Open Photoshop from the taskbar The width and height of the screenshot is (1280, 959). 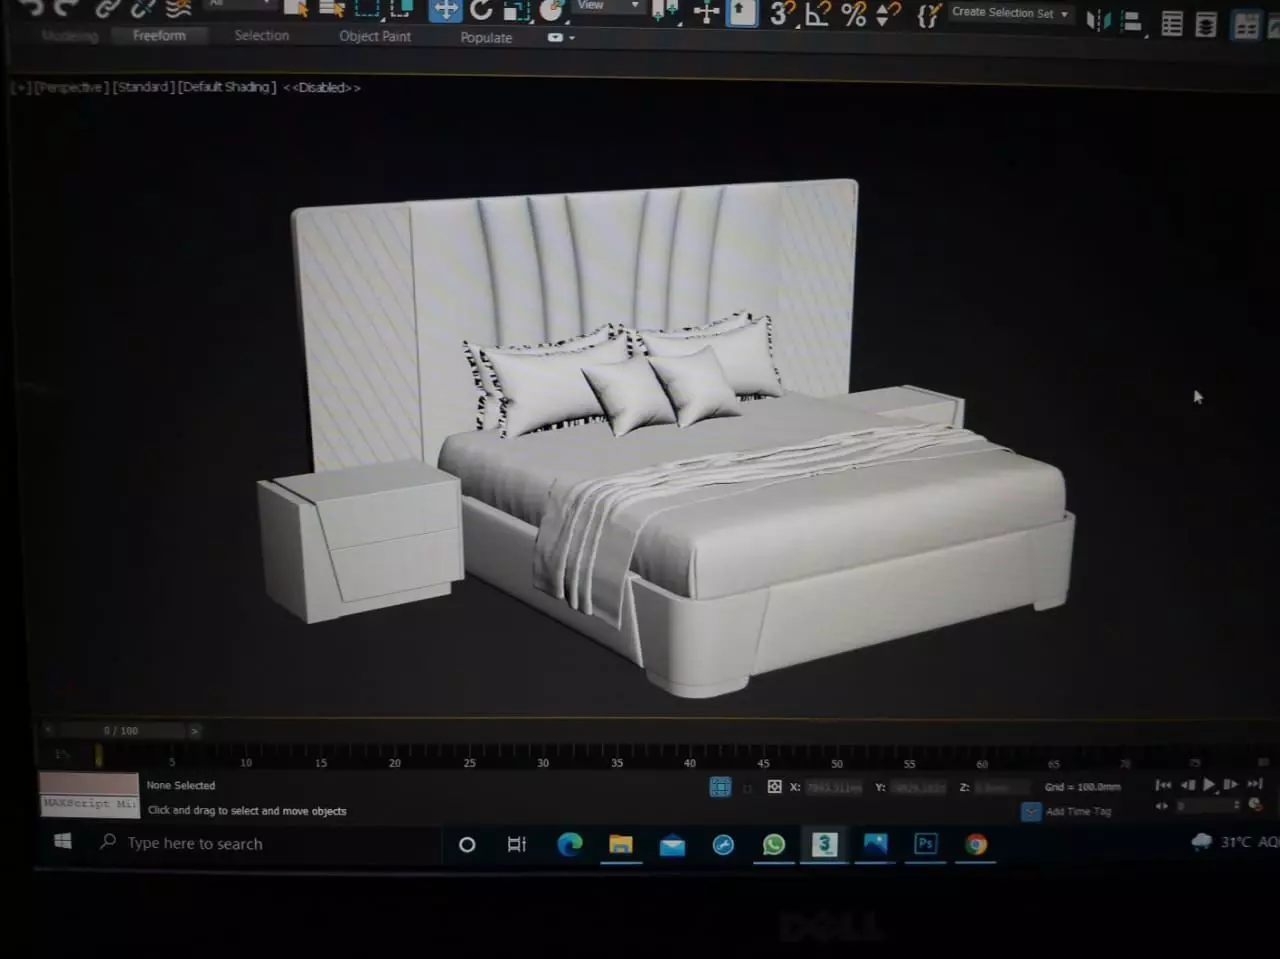(x=925, y=844)
